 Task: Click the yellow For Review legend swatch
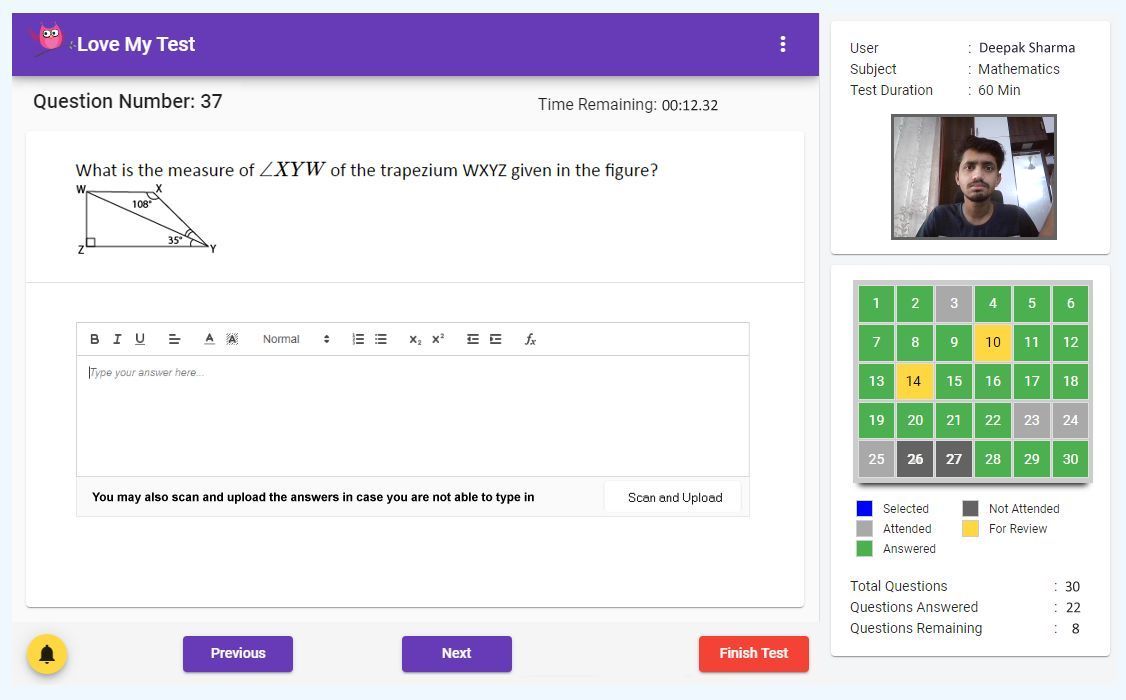[x=970, y=528]
